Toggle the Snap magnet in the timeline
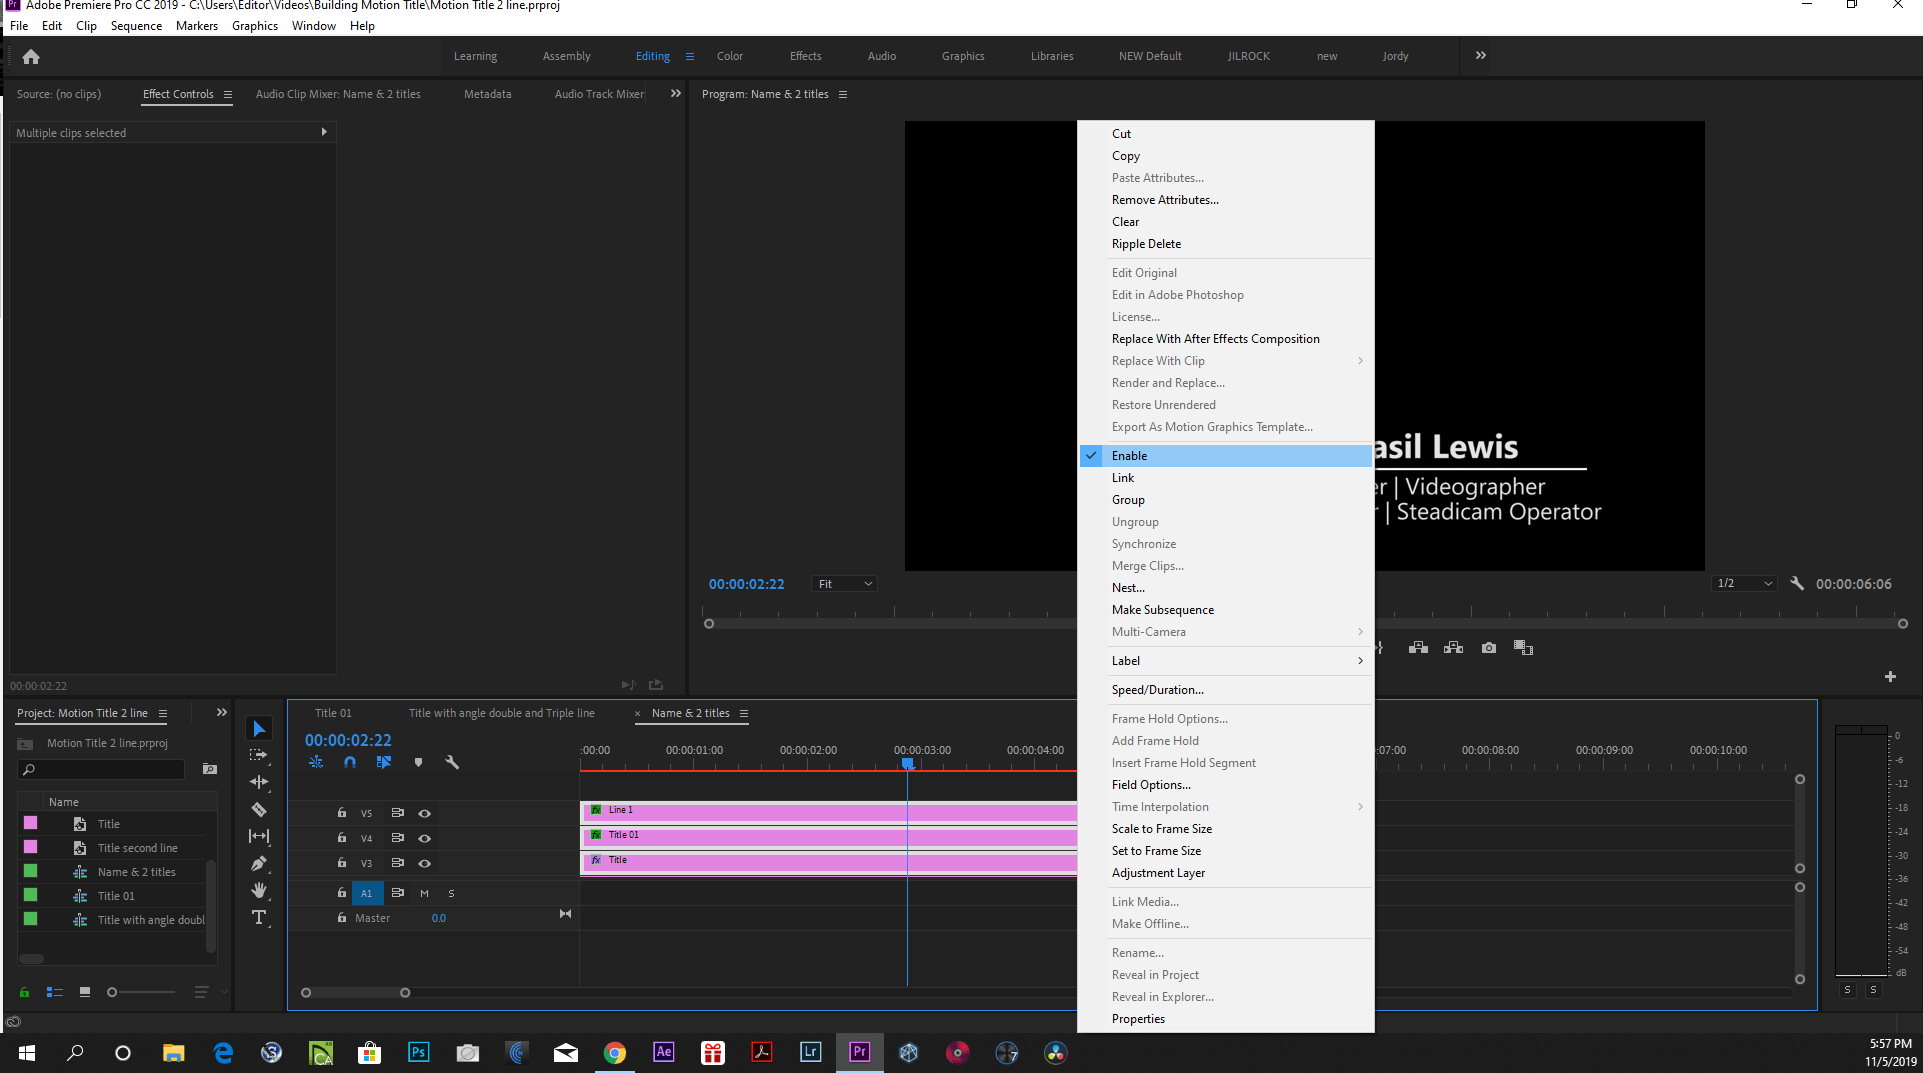1923x1073 pixels. [x=350, y=762]
